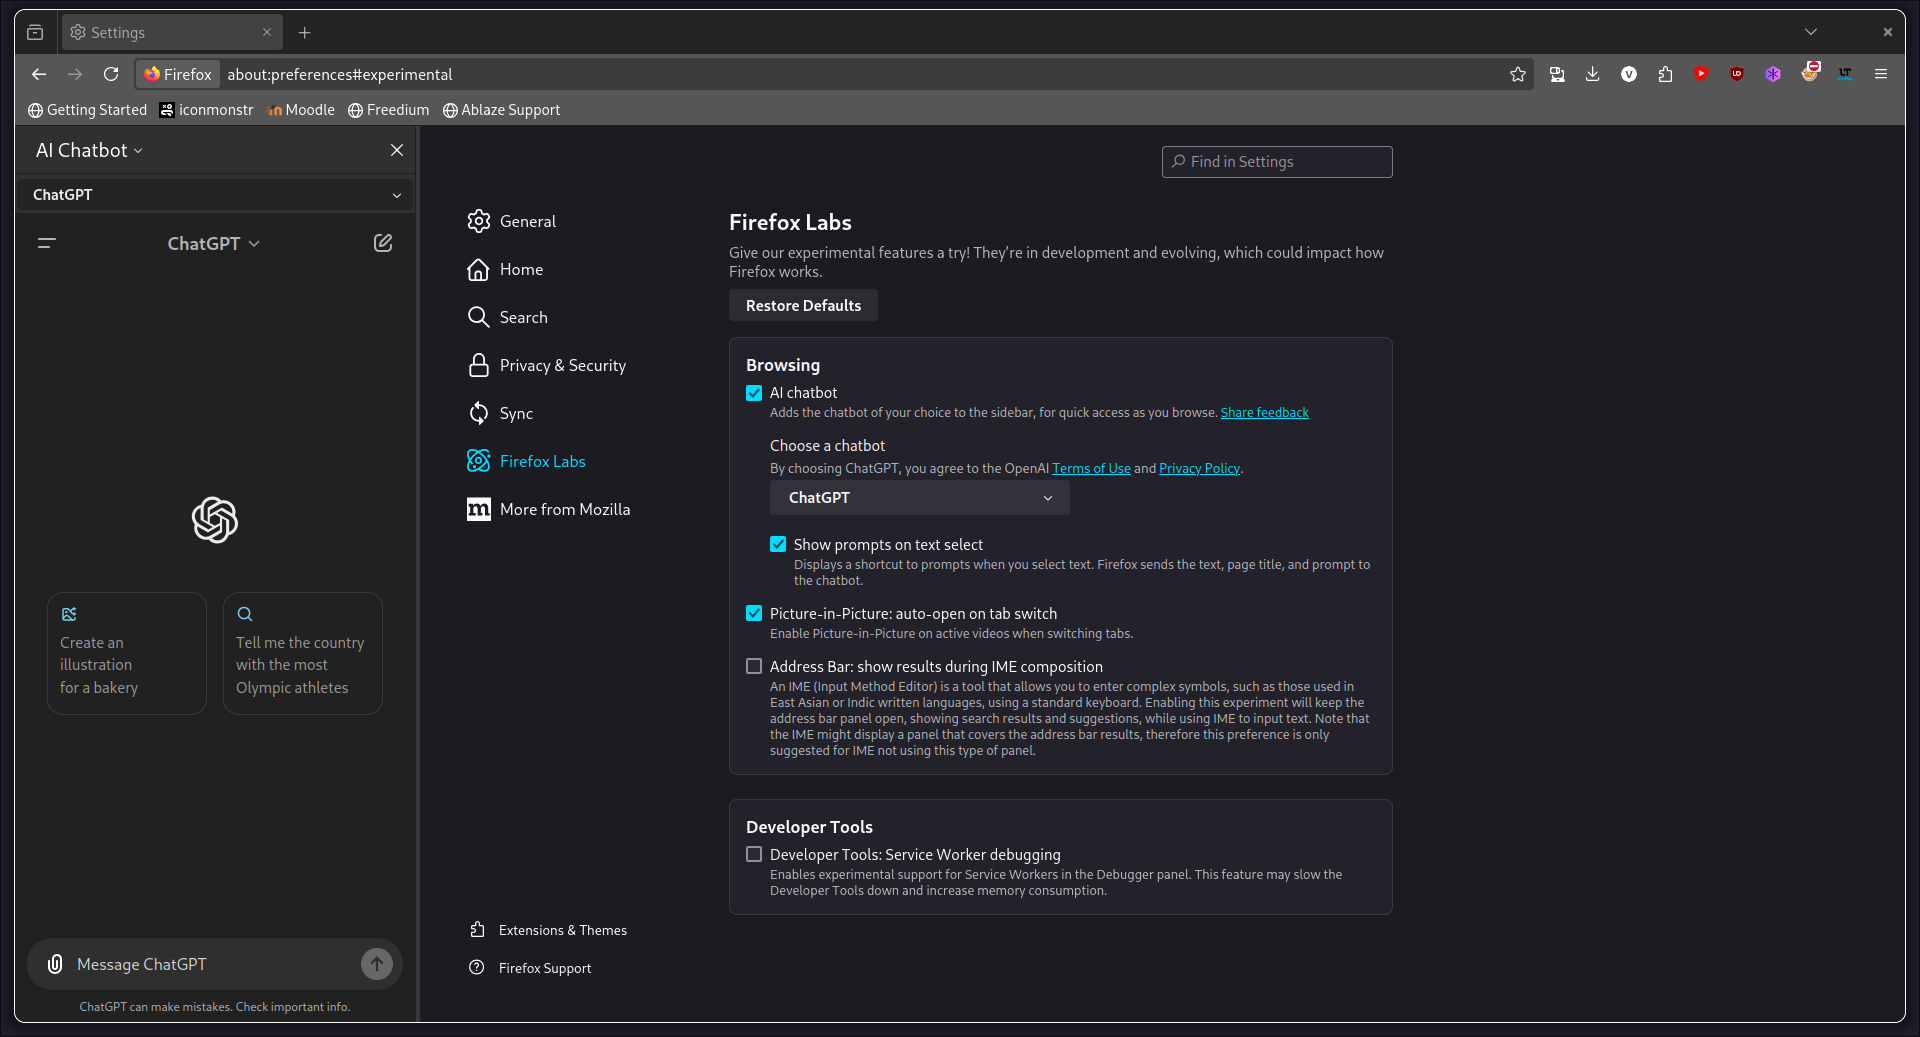This screenshot has width=1920, height=1037.
Task: Uncheck the AI chatbot checkbox
Action: (754, 393)
